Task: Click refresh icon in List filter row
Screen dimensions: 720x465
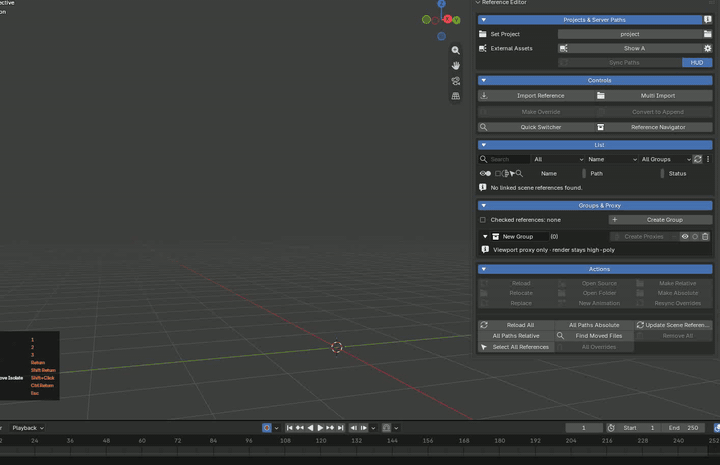Action: [698, 159]
